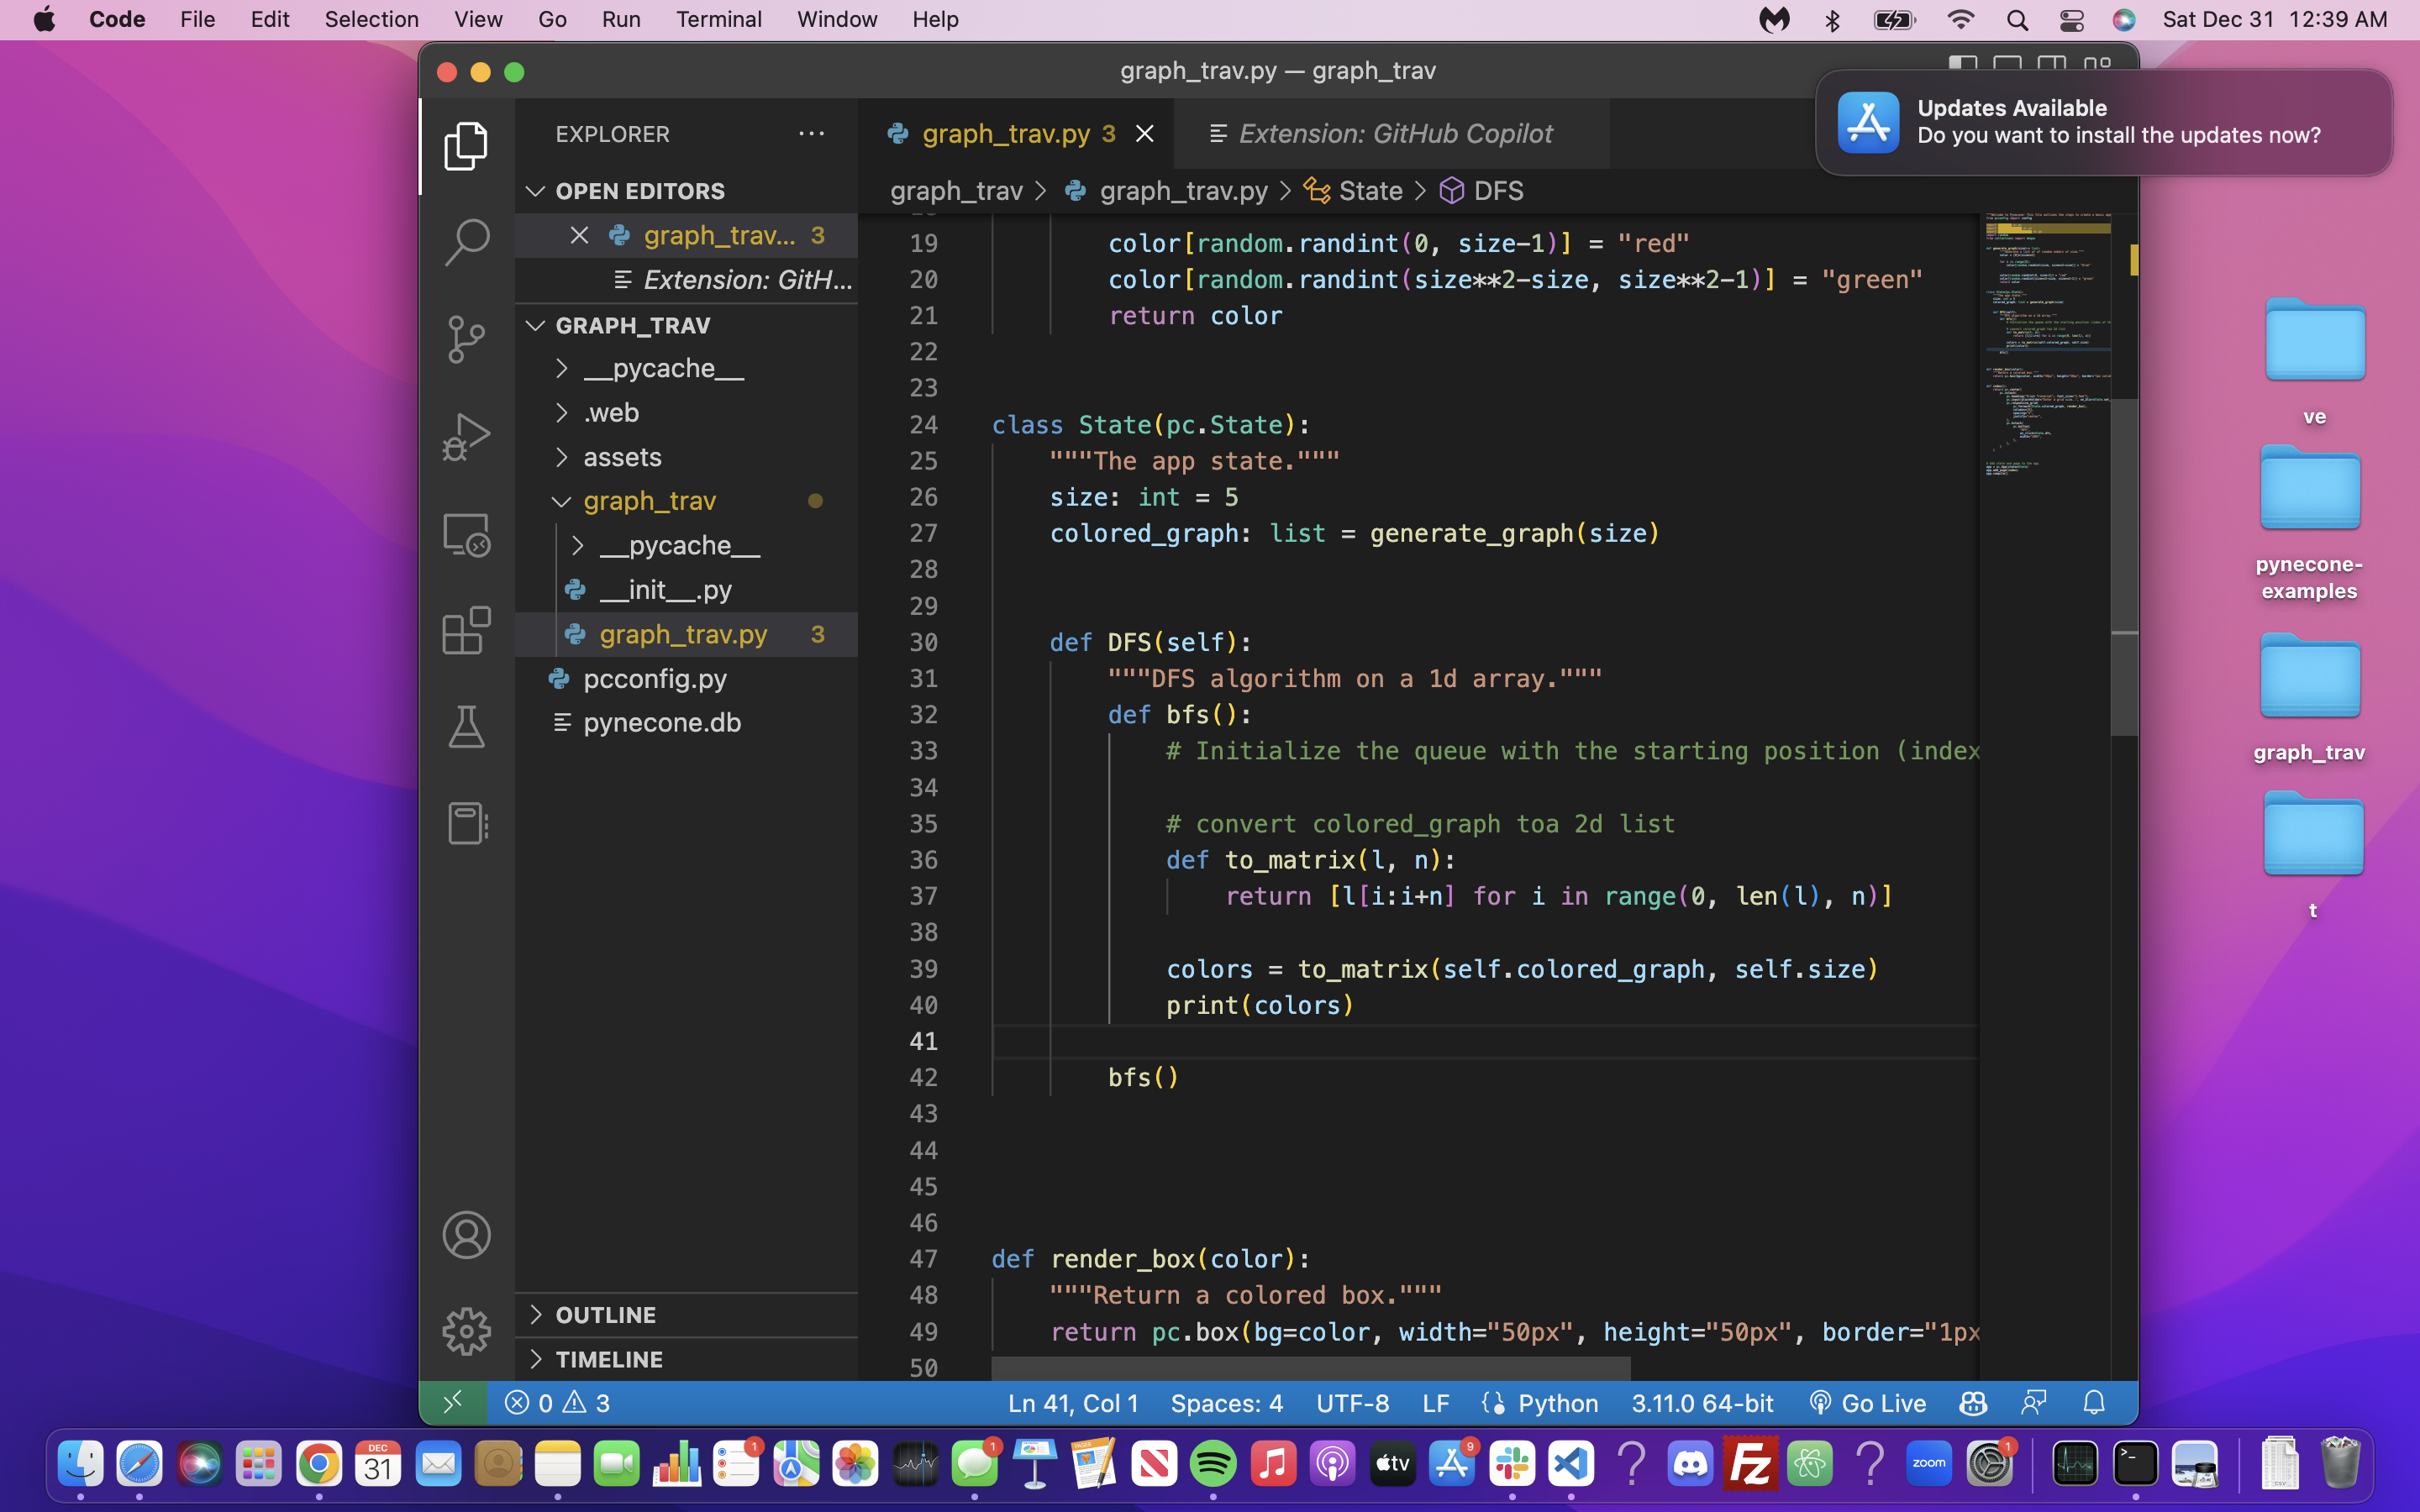Screen dimensions: 2420x1512
Task: Open notifications bell in status bar
Action: point(2093,1403)
